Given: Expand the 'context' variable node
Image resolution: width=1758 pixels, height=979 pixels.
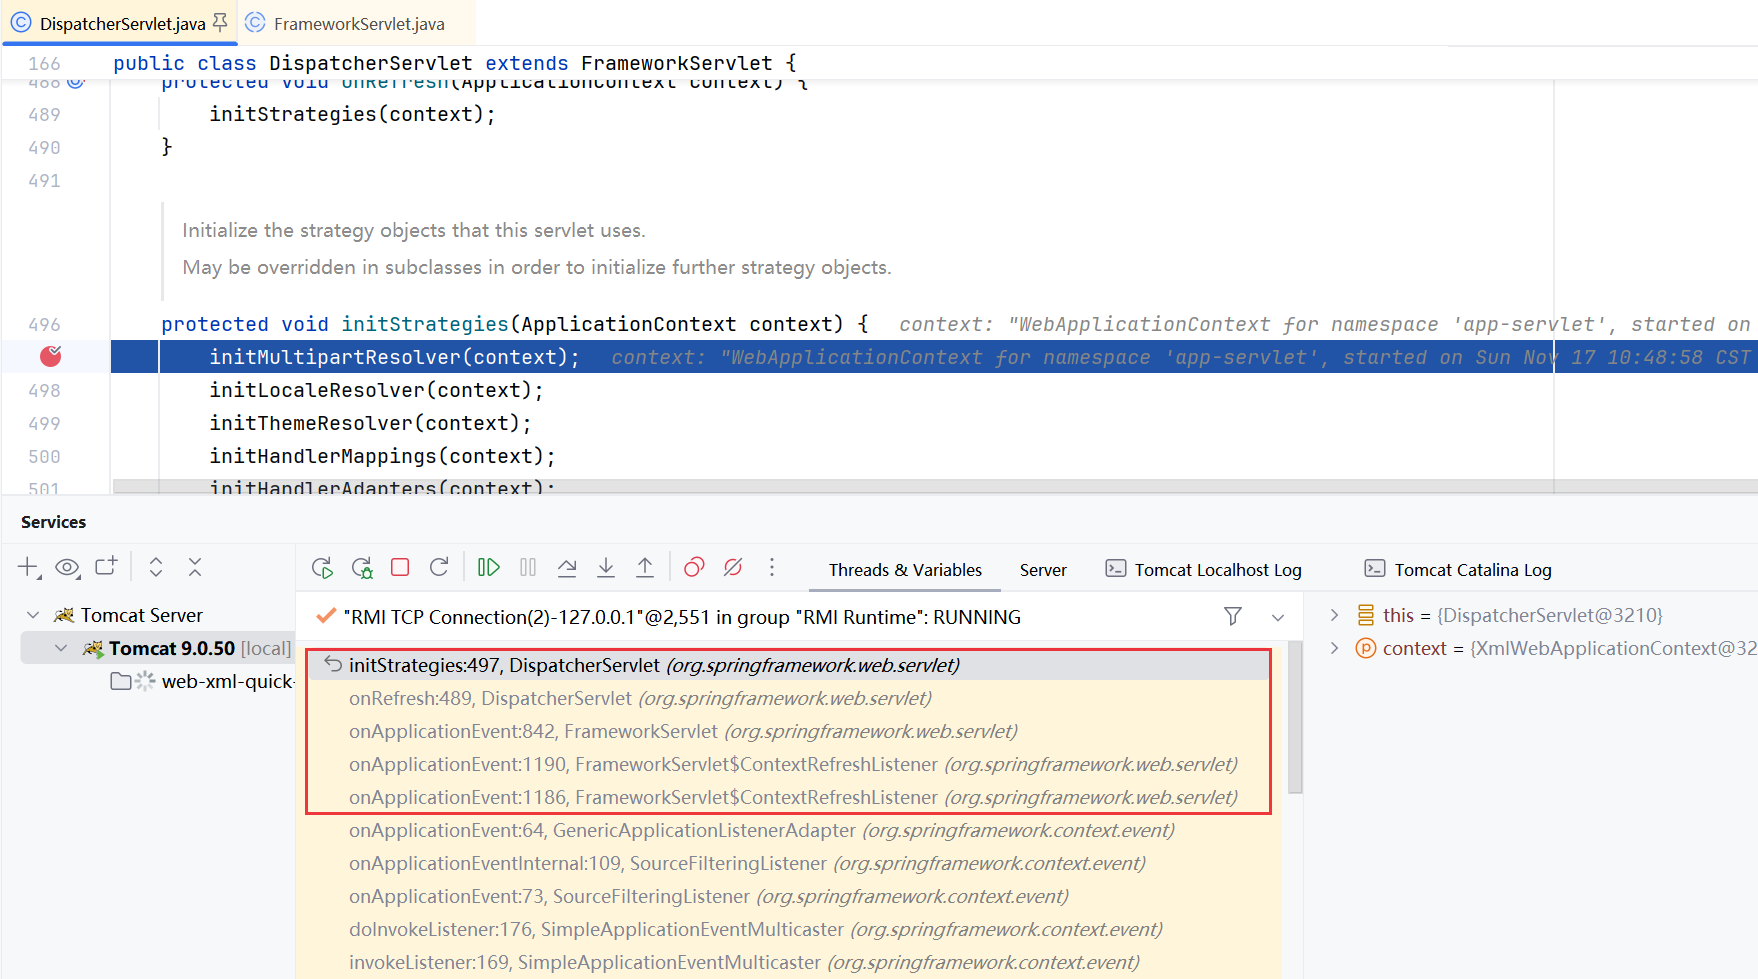Looking at the screenshot, I should pos(1334,648).
